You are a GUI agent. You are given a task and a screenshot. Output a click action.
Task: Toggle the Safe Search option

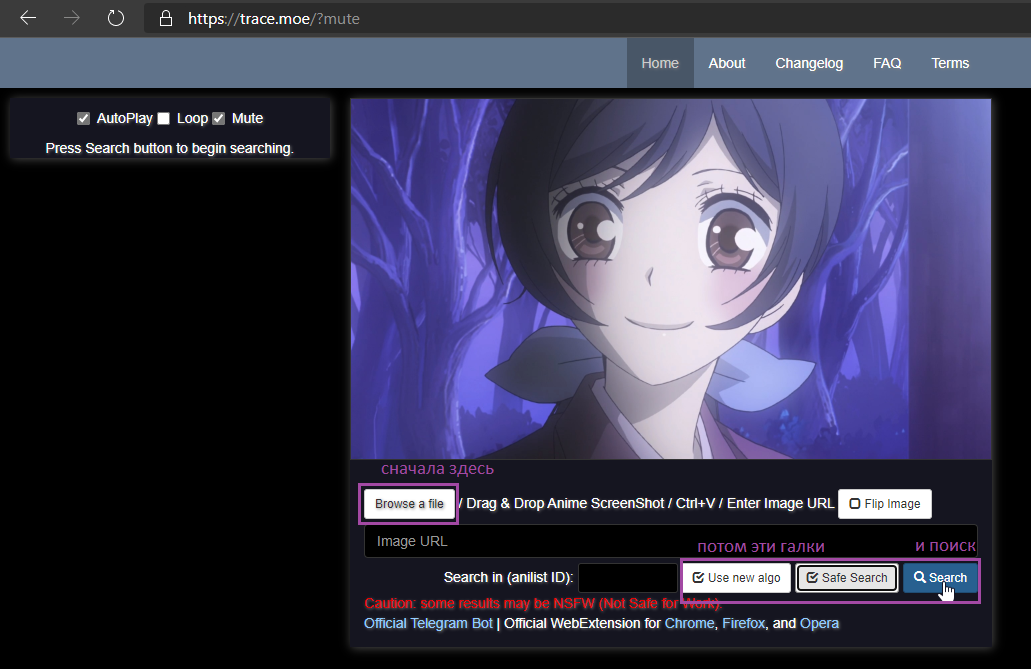pos(847,578)
